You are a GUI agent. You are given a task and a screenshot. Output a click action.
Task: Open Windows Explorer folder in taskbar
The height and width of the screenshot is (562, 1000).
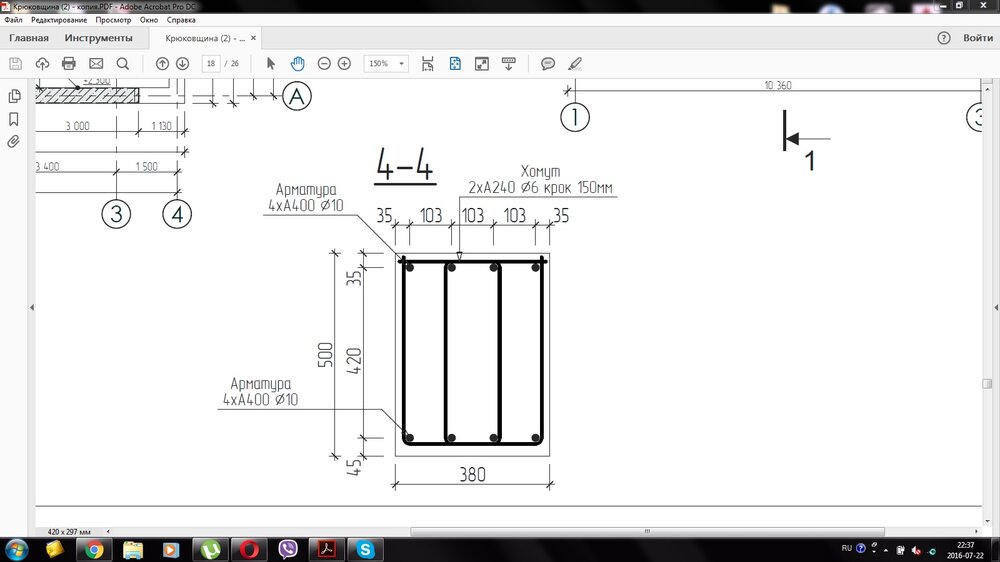[x=133, y=549]
